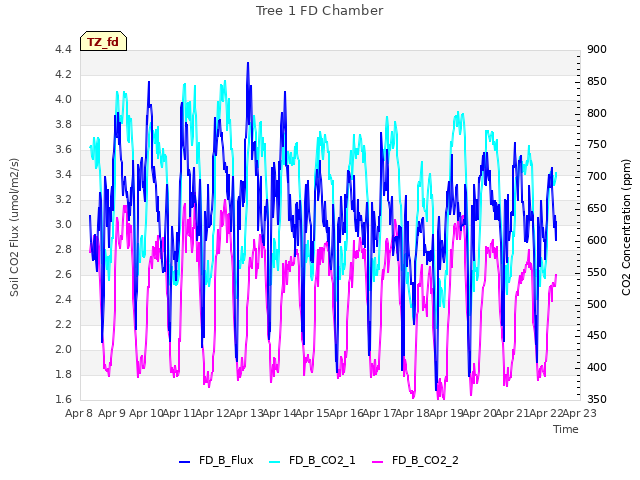Click the Time axis label
Screen dimensions: 640x480
[x=566, y=429]
